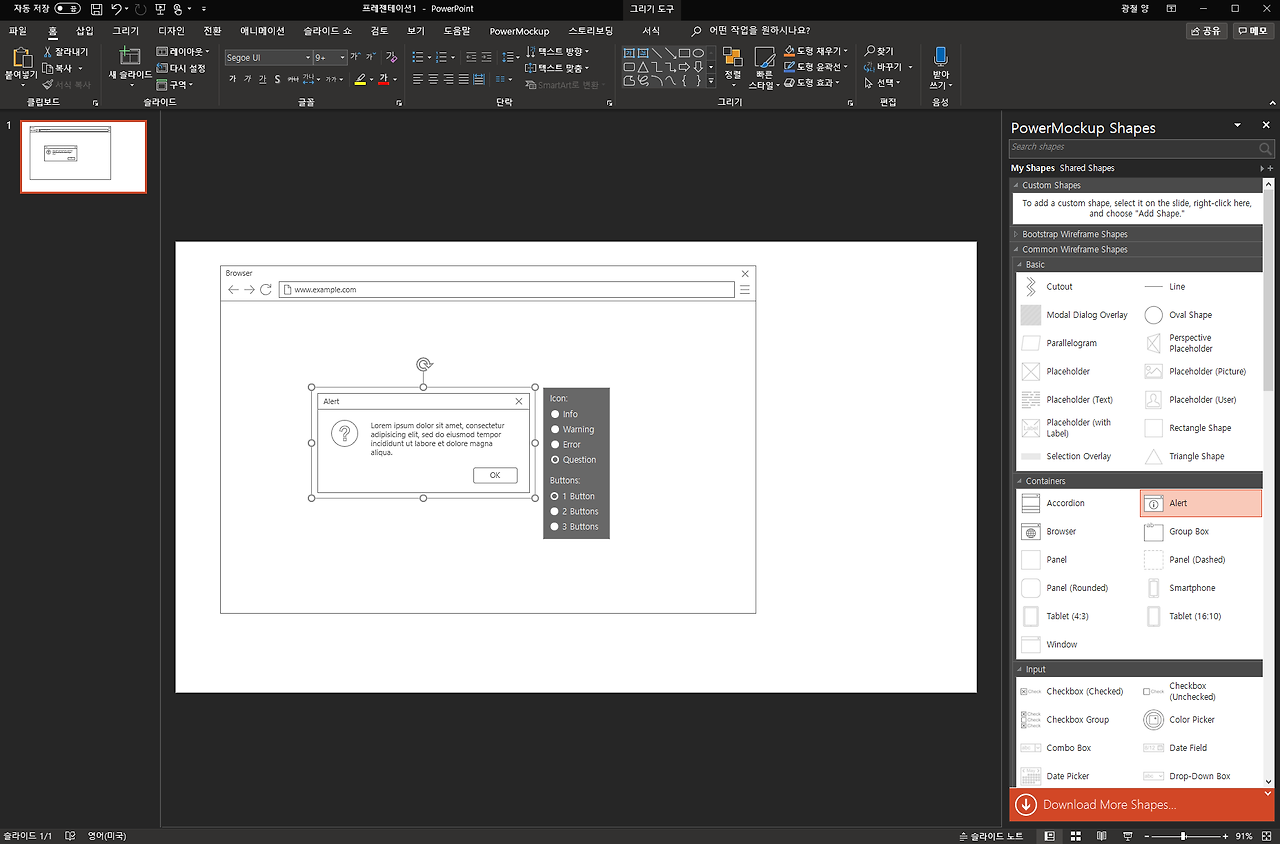Click the Cut (잘라내기) scissors icon
This screenshot has height=844, width=1280.
click(47, 52)
